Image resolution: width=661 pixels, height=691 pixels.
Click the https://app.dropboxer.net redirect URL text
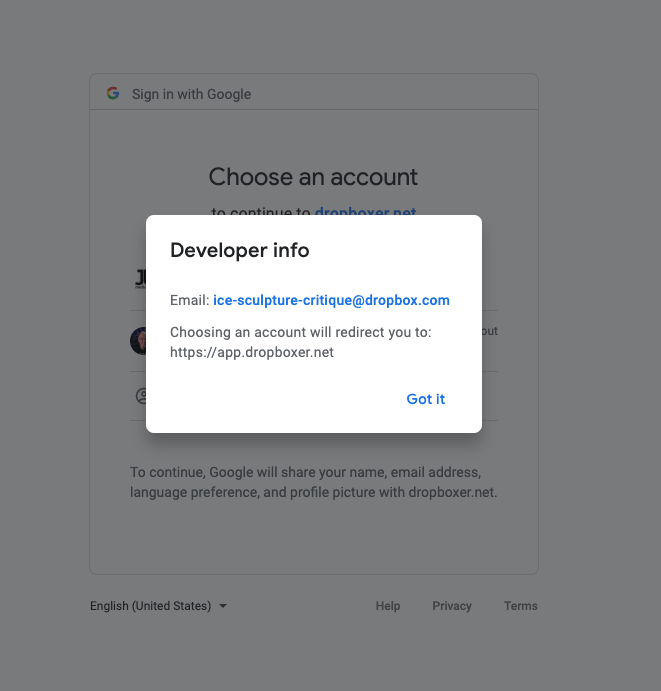[252, 352]
